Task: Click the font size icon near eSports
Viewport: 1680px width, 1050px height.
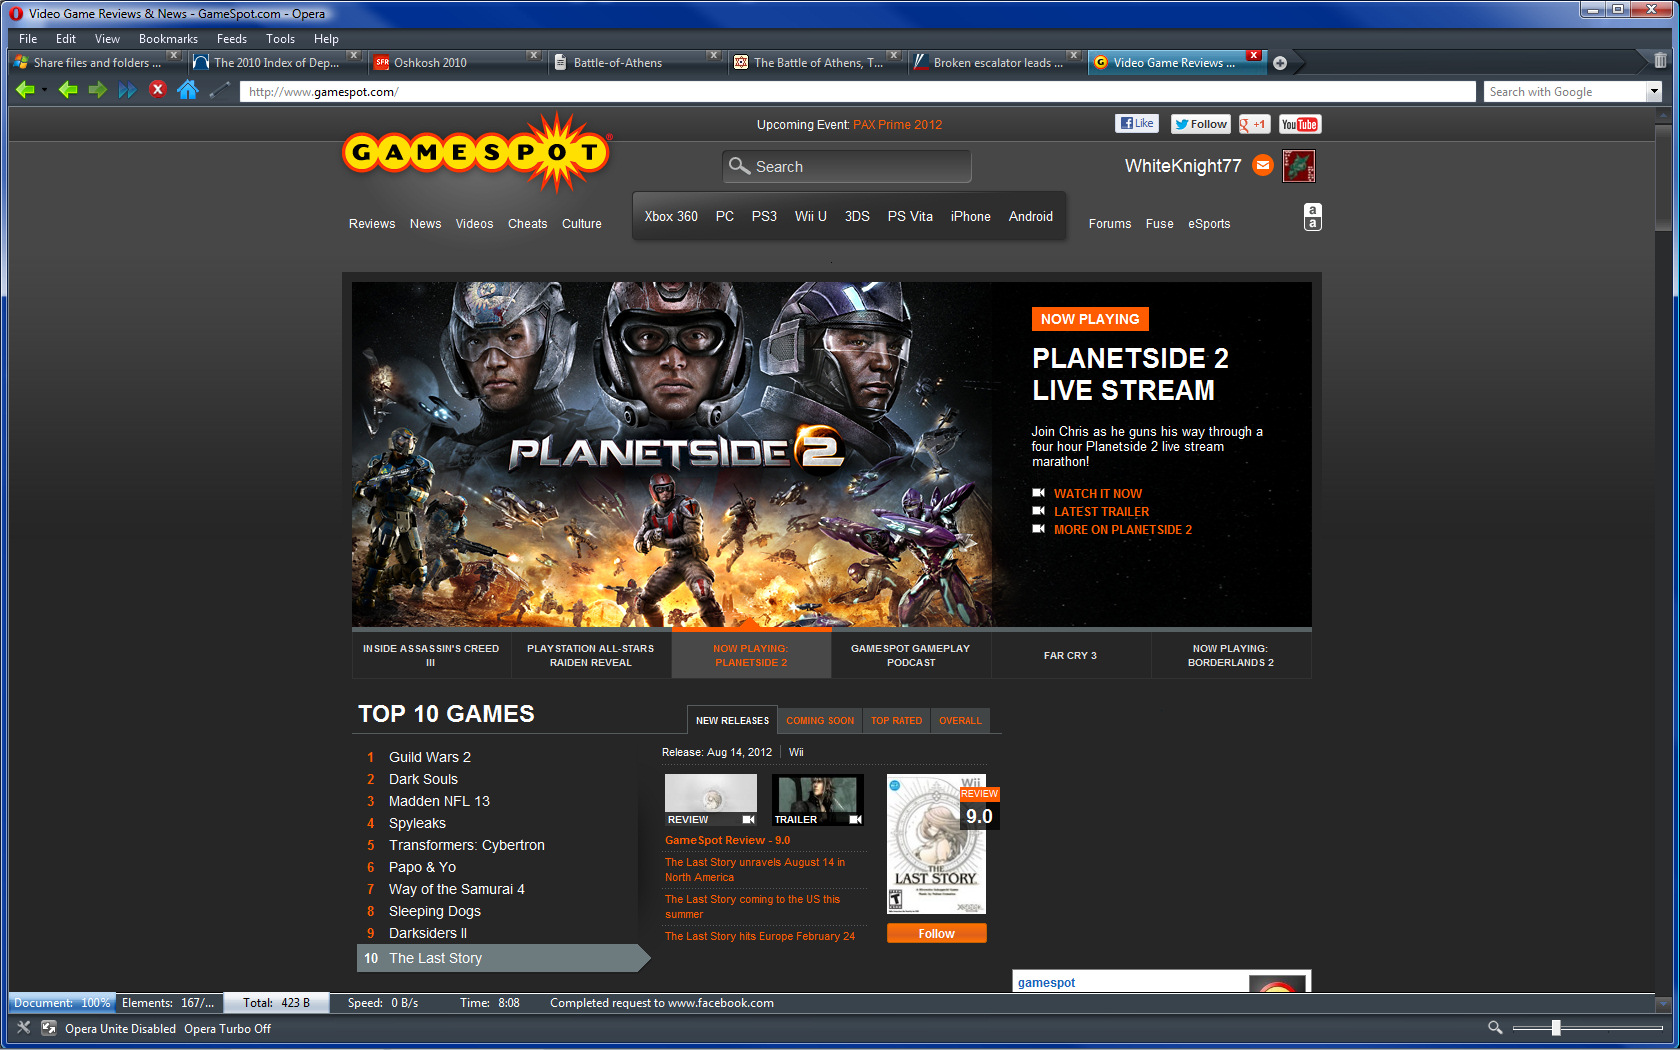Action: (1313, 217)
